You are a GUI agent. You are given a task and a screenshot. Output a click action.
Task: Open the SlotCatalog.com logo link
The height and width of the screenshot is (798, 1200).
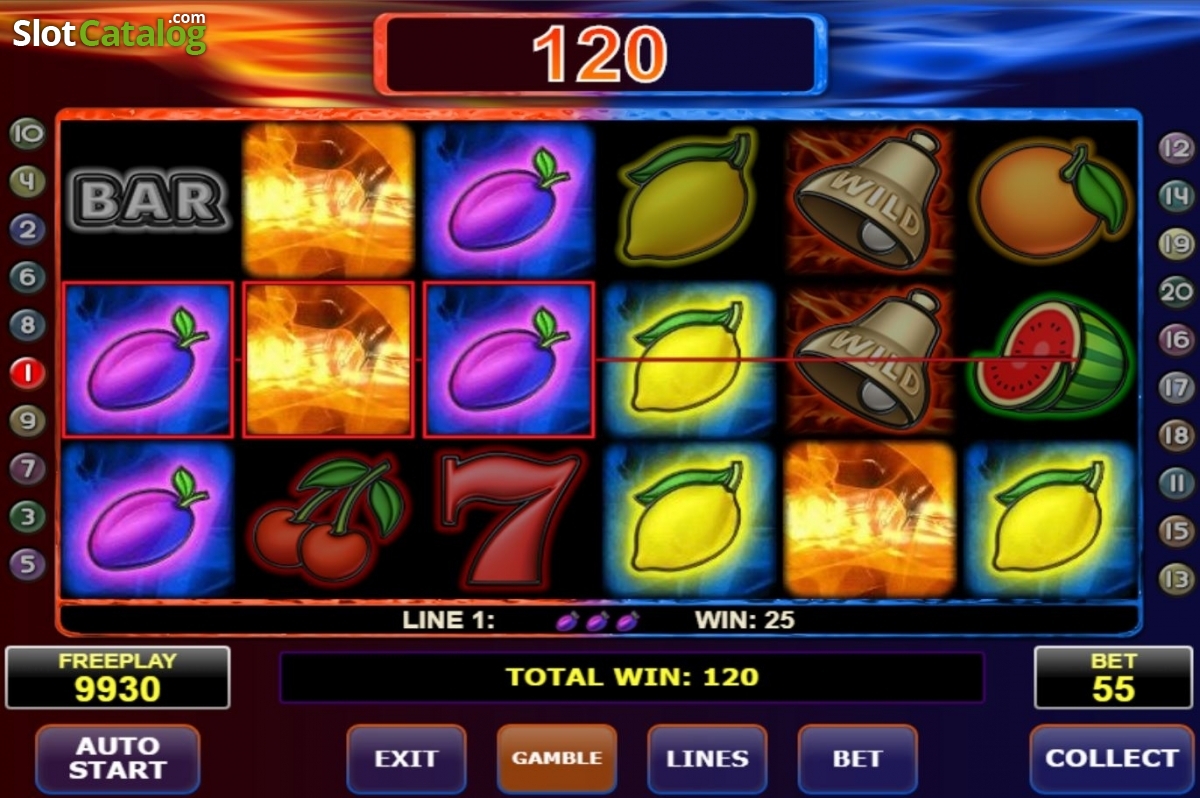coord(110,33)
